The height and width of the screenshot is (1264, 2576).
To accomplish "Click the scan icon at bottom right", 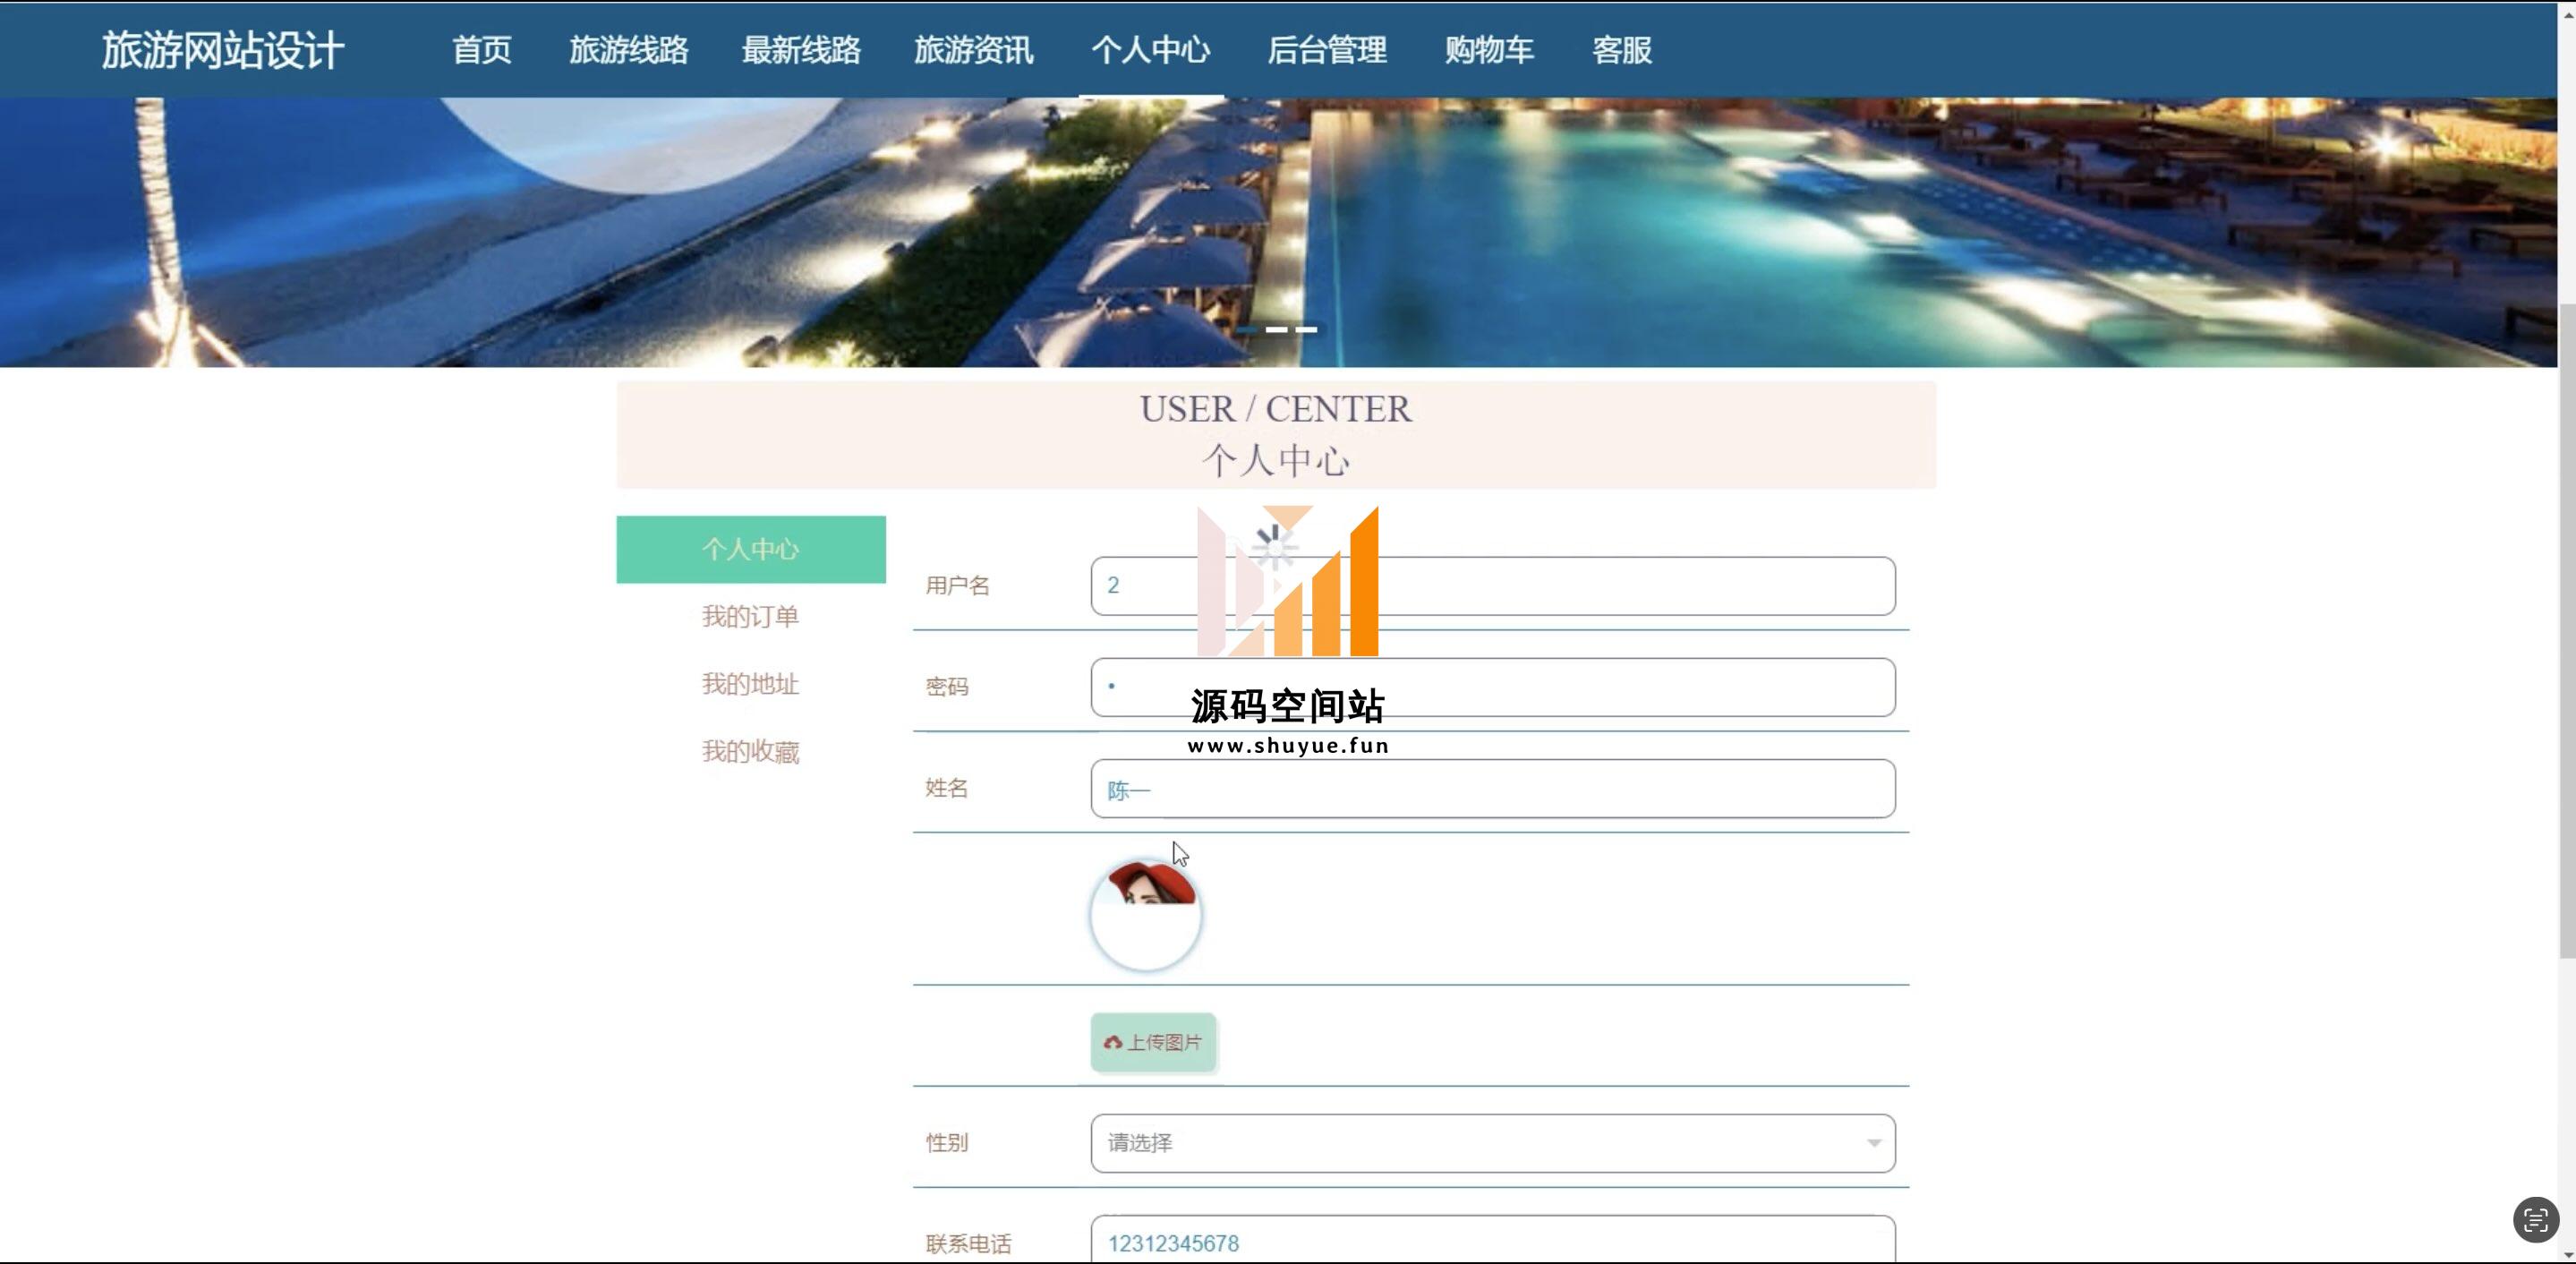I will [x=2535, y=1219].
